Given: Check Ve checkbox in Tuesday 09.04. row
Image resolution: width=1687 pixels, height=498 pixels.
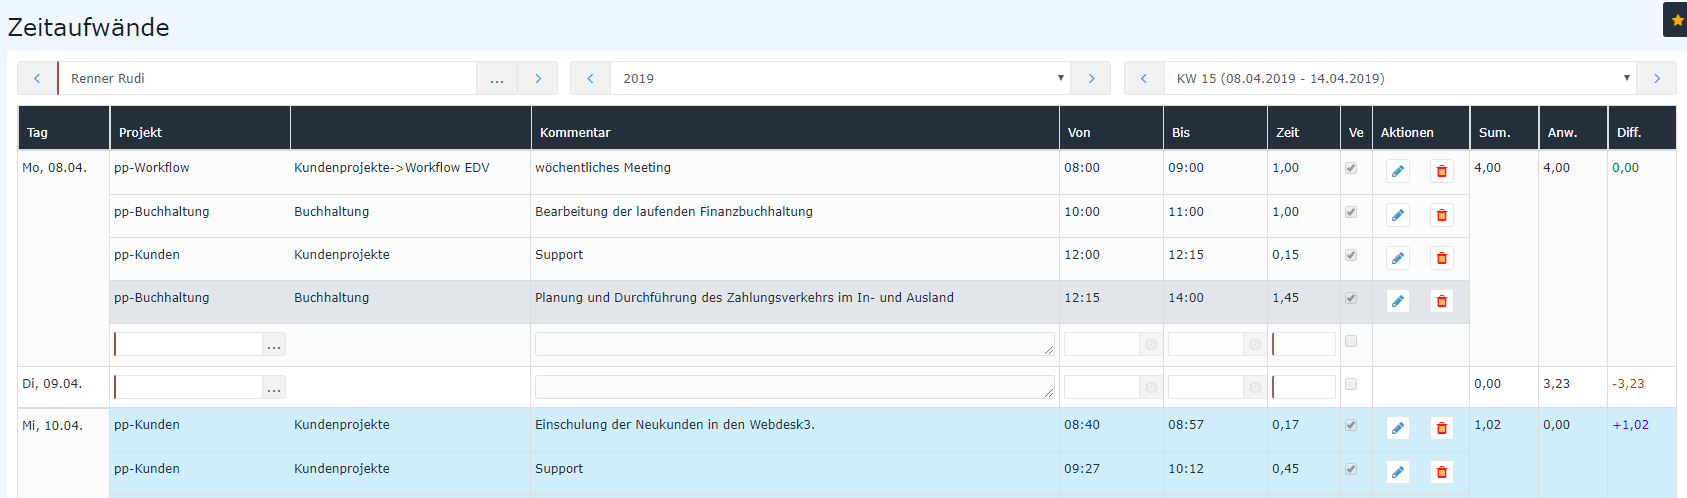Looking at the screenshot, I should pos(1351,384).
